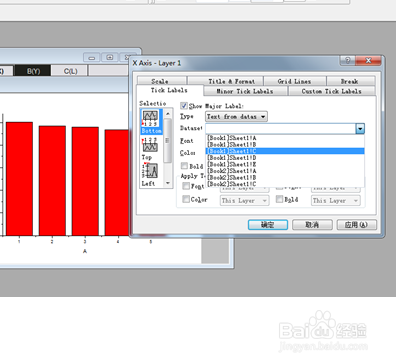
Task: Check the Bold checkbox in Apply To section
Action: [x=279, y=199]
